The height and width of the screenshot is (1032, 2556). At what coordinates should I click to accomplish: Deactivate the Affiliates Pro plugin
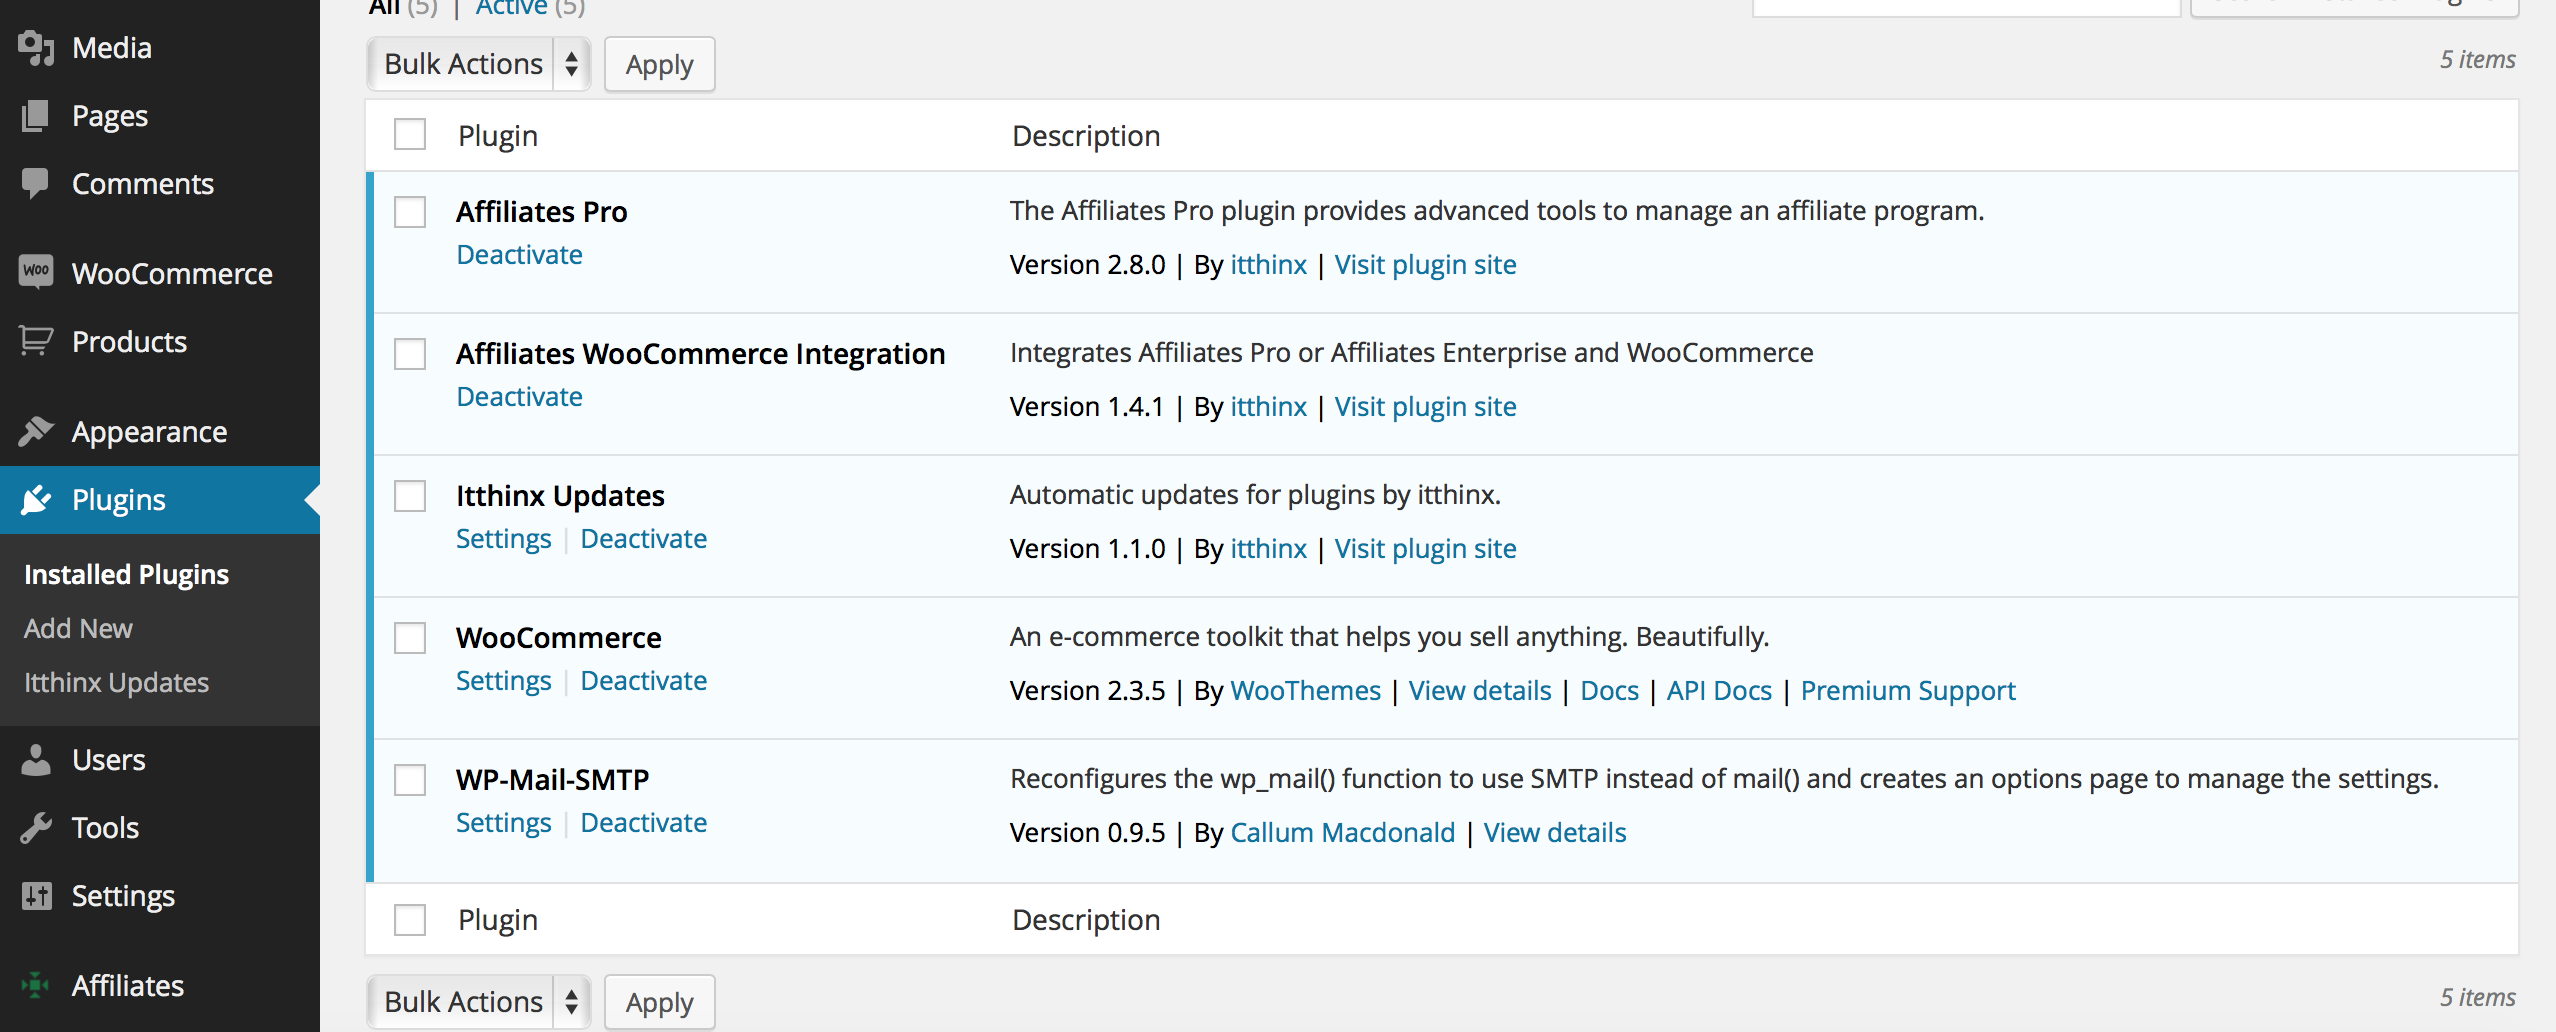(519, 255)
